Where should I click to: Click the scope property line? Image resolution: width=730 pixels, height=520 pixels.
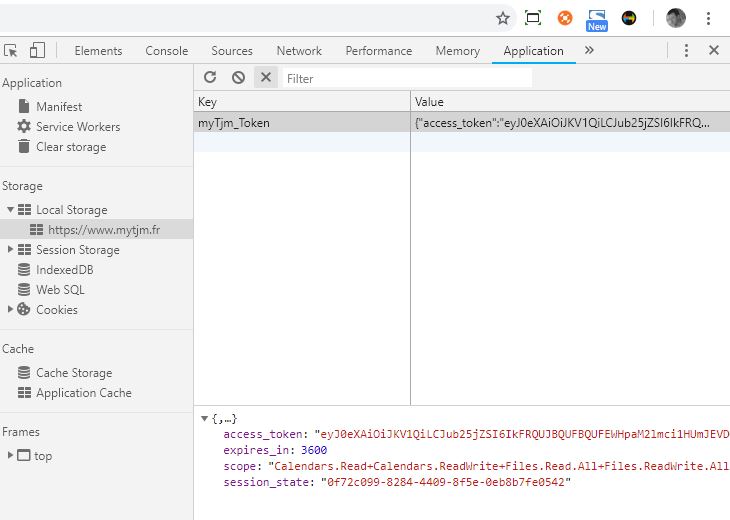coord(476,466)
